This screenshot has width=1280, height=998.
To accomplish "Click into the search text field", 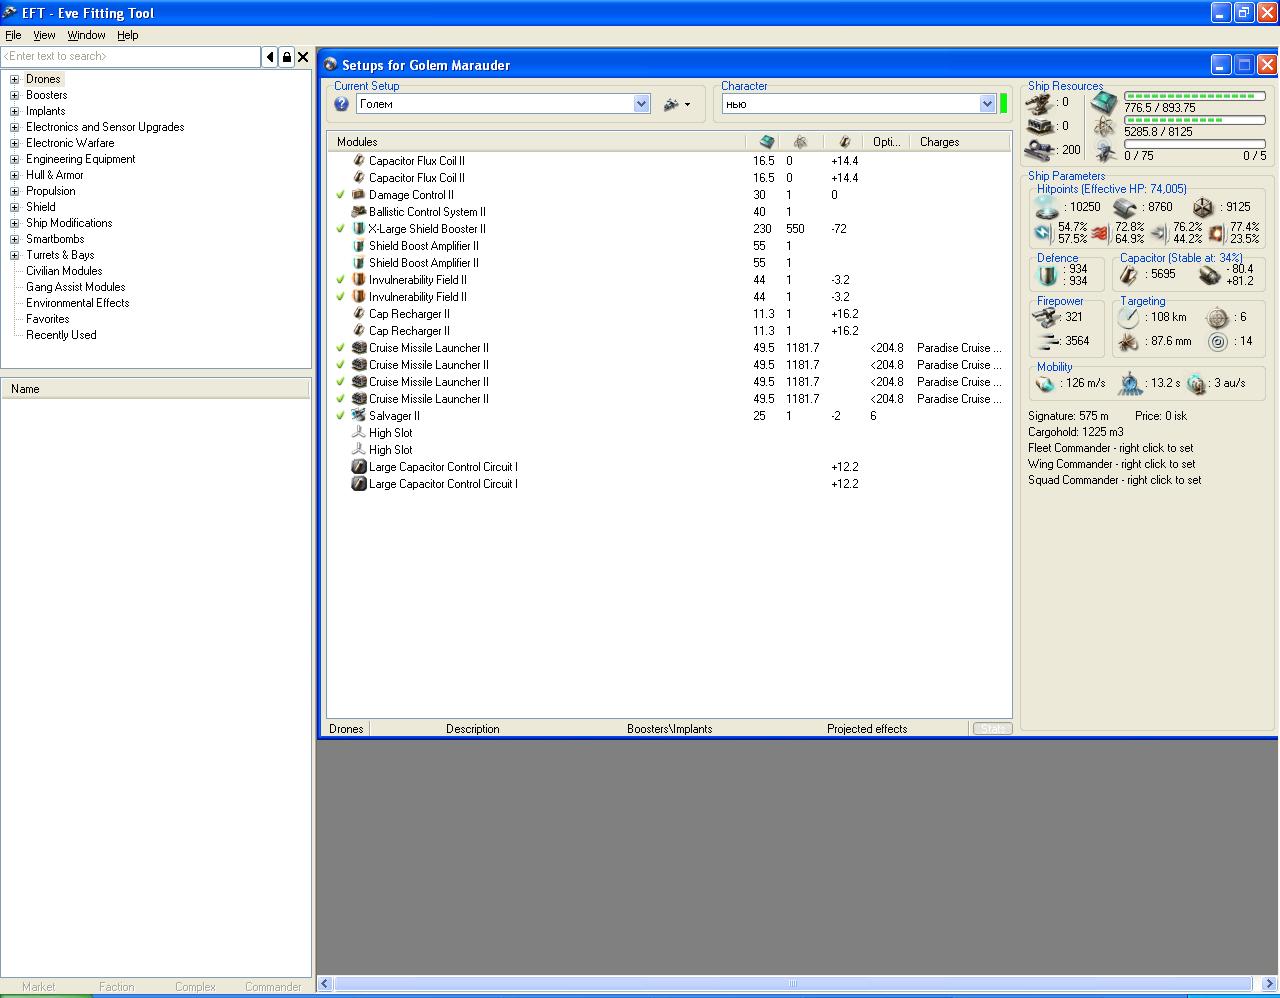I will [130, 57].
